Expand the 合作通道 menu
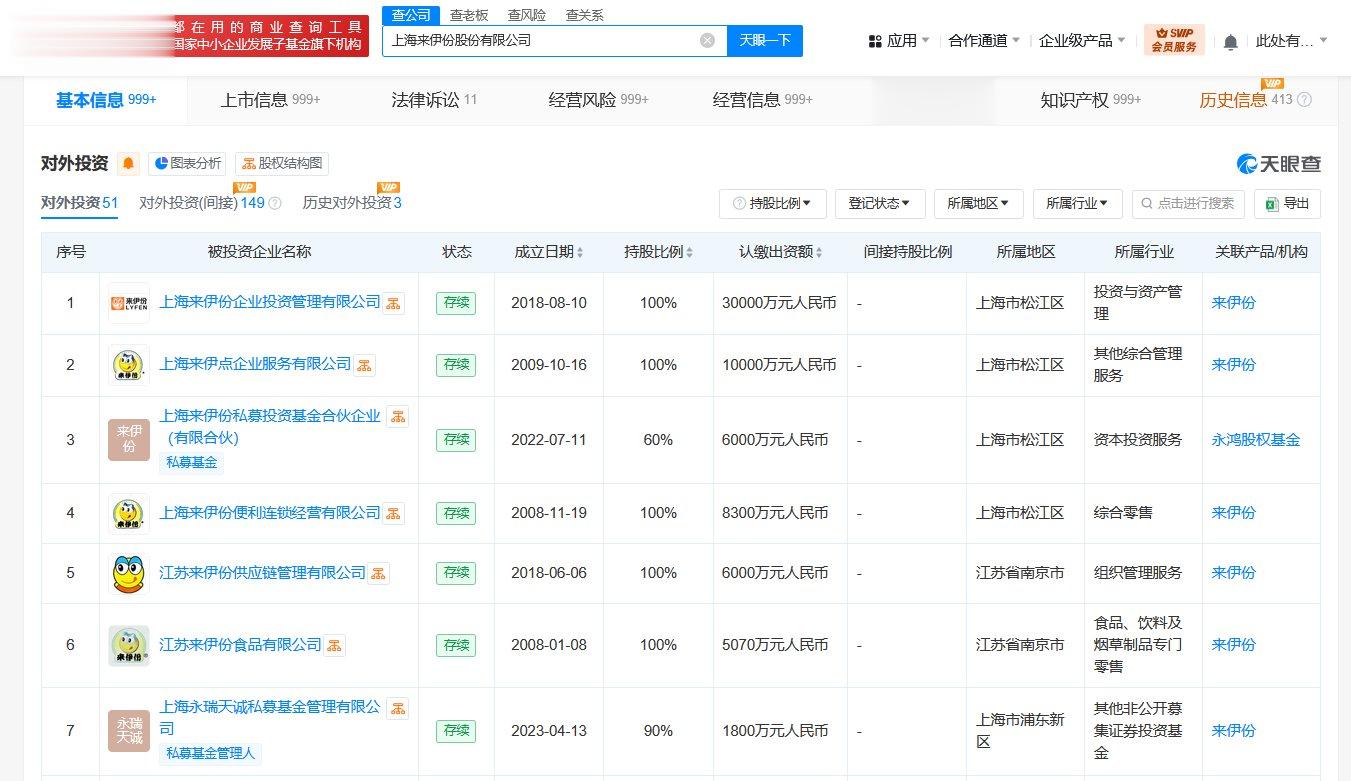The height and width of the screenshot is (781, 1351). click(984, 41)
